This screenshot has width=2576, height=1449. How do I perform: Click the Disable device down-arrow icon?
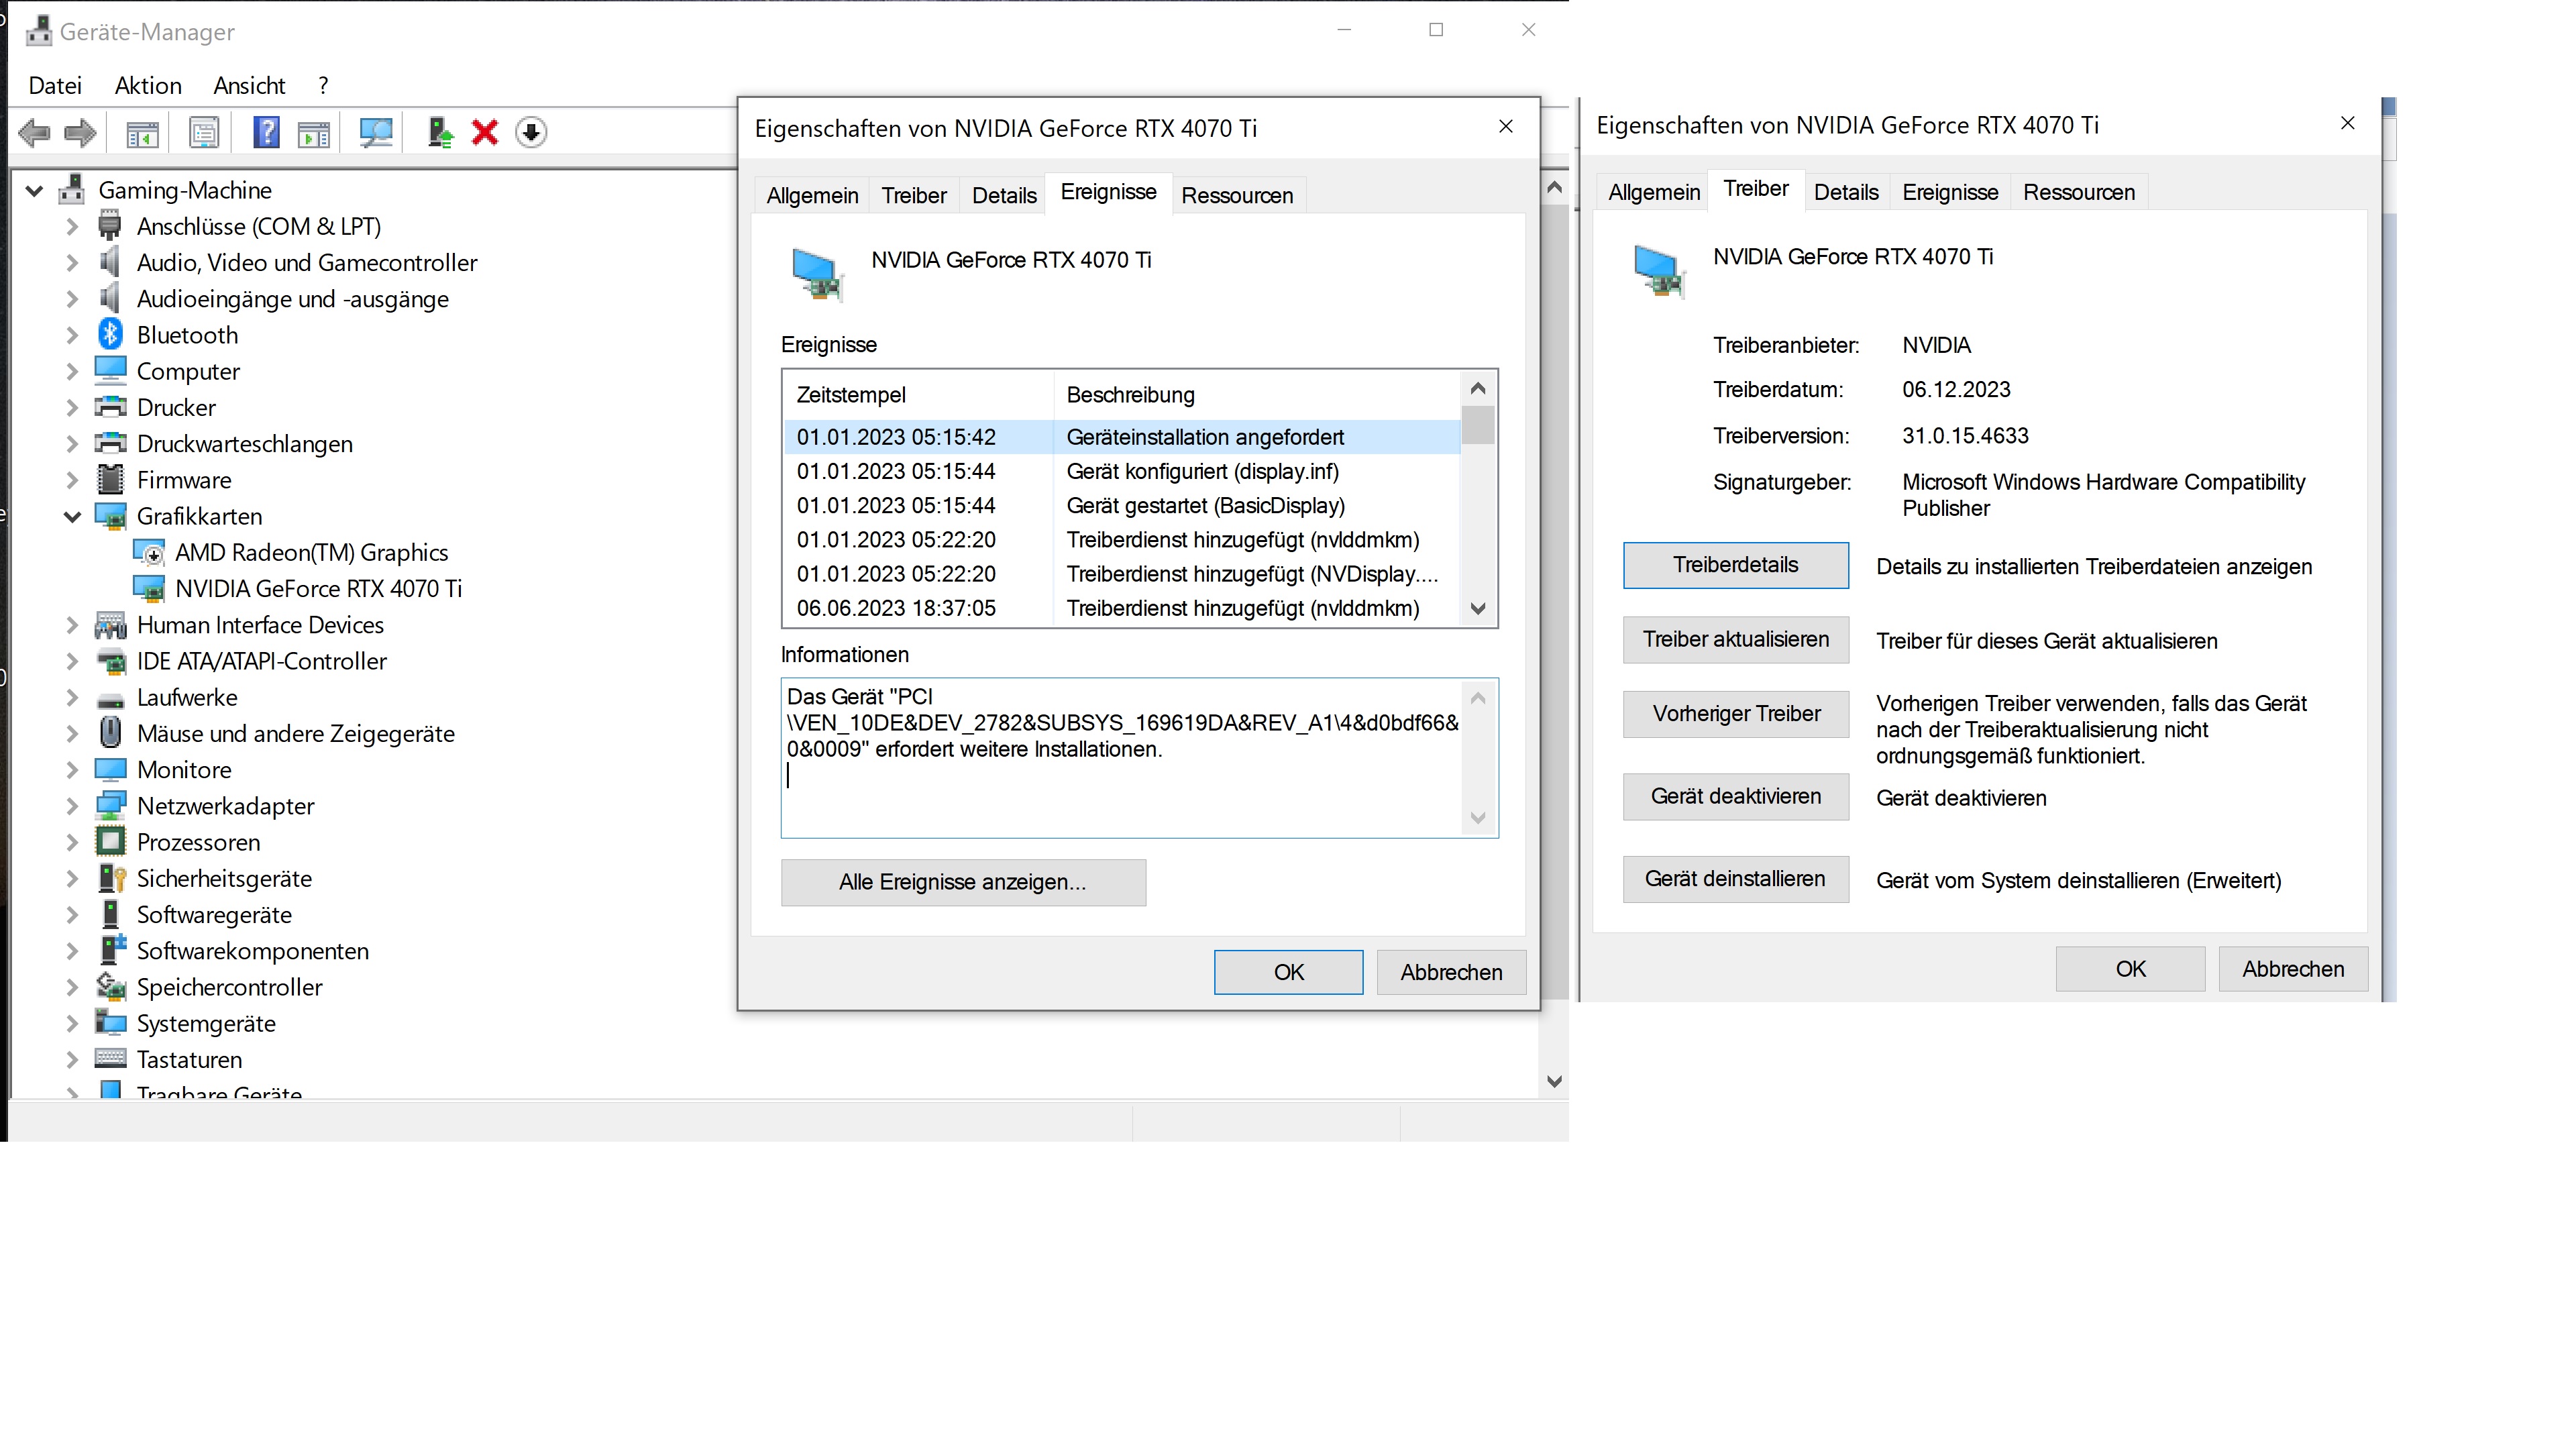point(531,132)
